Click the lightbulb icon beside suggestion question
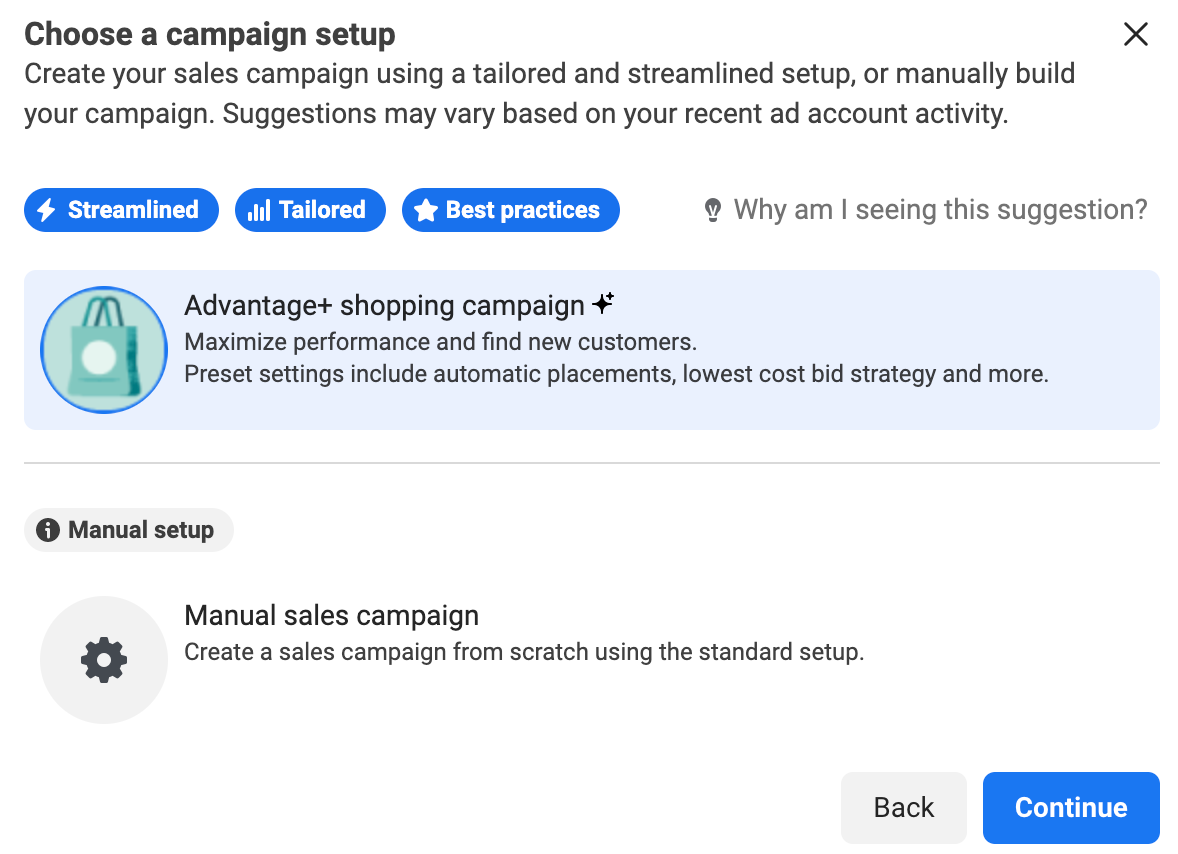The height and width of the screenshot is (854, 1178). coord(713,210)
